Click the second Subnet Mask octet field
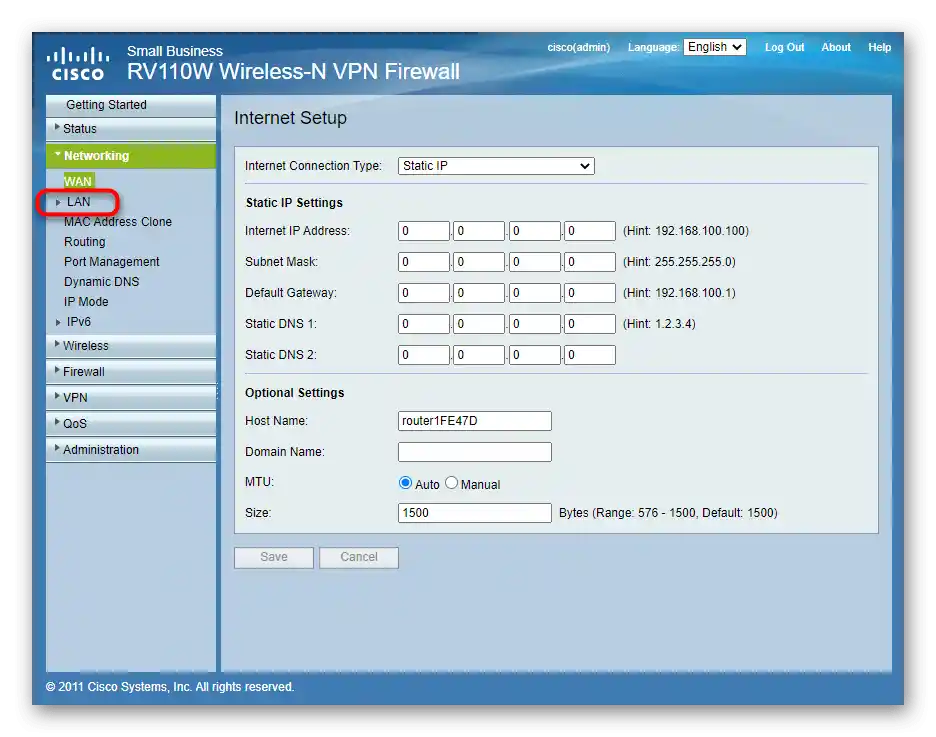The width and height of the screenshot is (936, 737). tap(479, 262)
